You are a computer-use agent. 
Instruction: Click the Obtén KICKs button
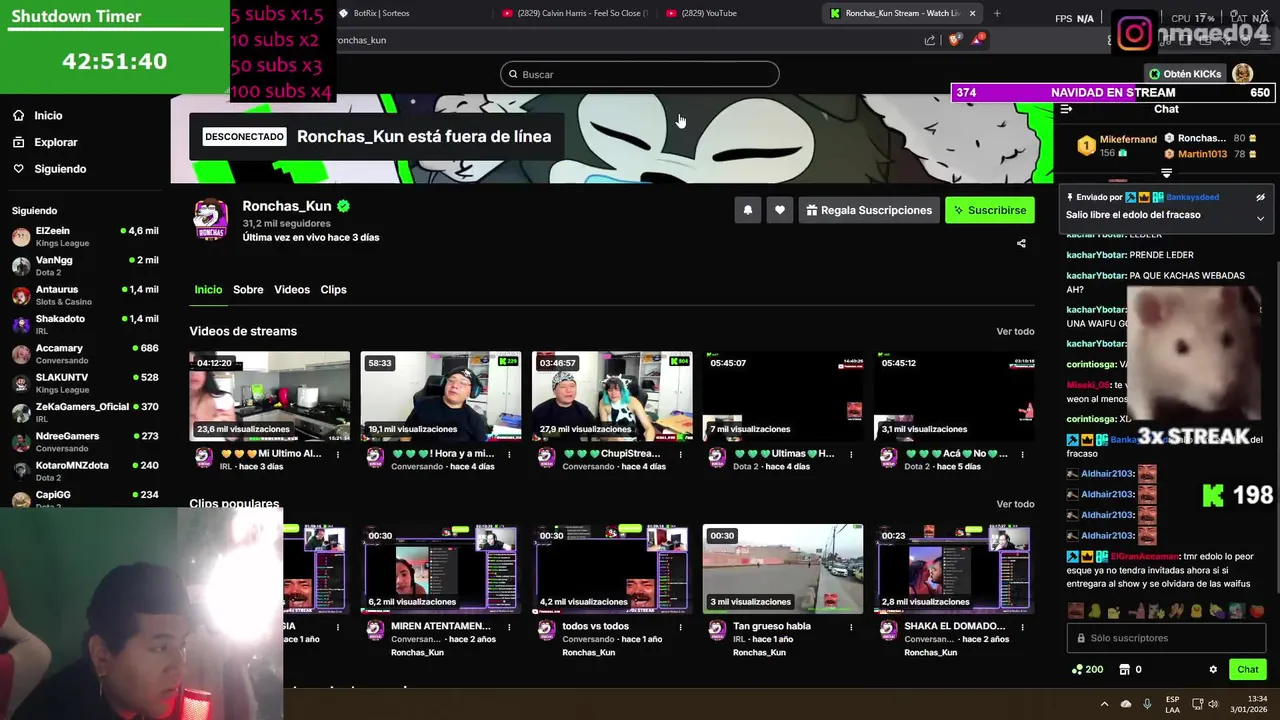[x=1186, y=74]
